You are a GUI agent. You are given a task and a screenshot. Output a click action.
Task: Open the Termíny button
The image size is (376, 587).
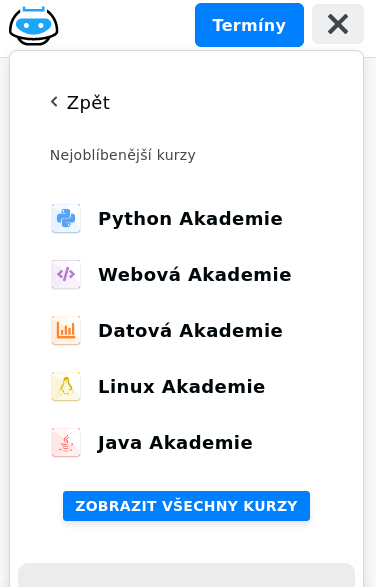pyautogui.click(x=249, y=25)
